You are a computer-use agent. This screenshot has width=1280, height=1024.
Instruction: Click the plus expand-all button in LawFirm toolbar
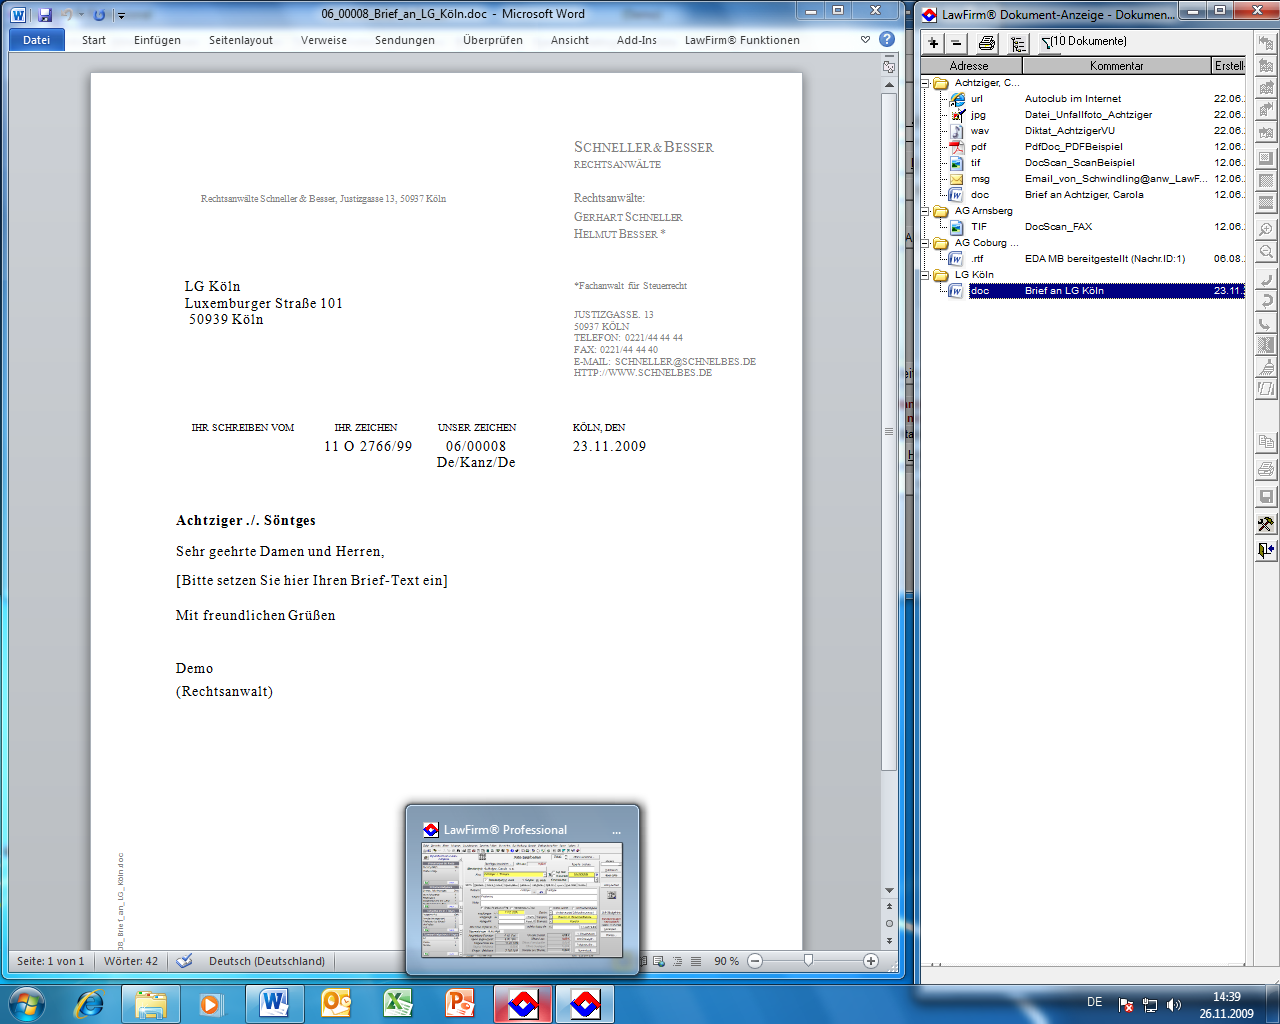click(x=933, y=42)
